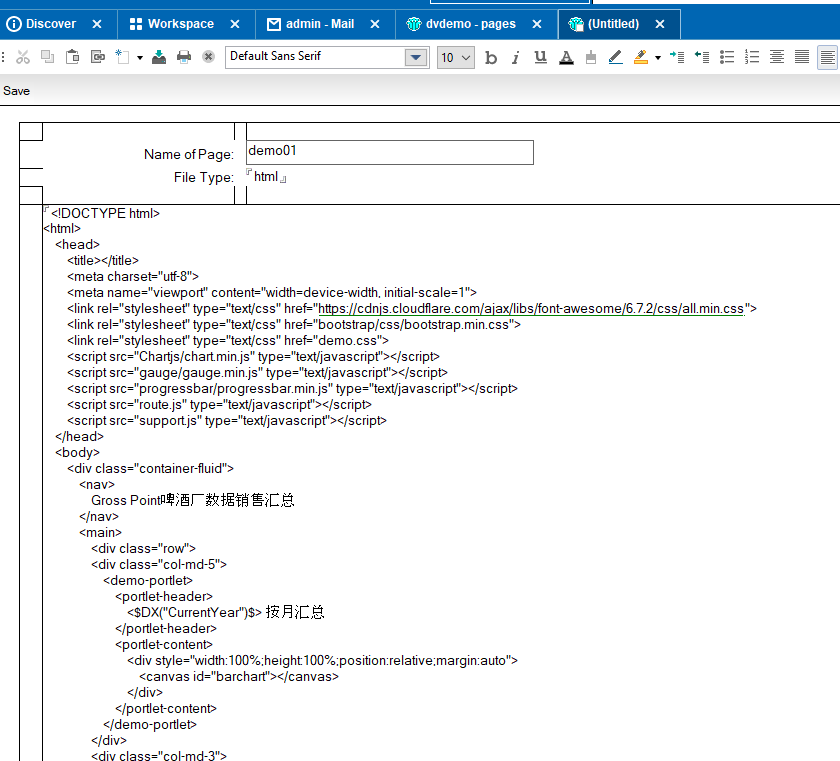Toggle underline formatting
840x761 pixels.
541,57
